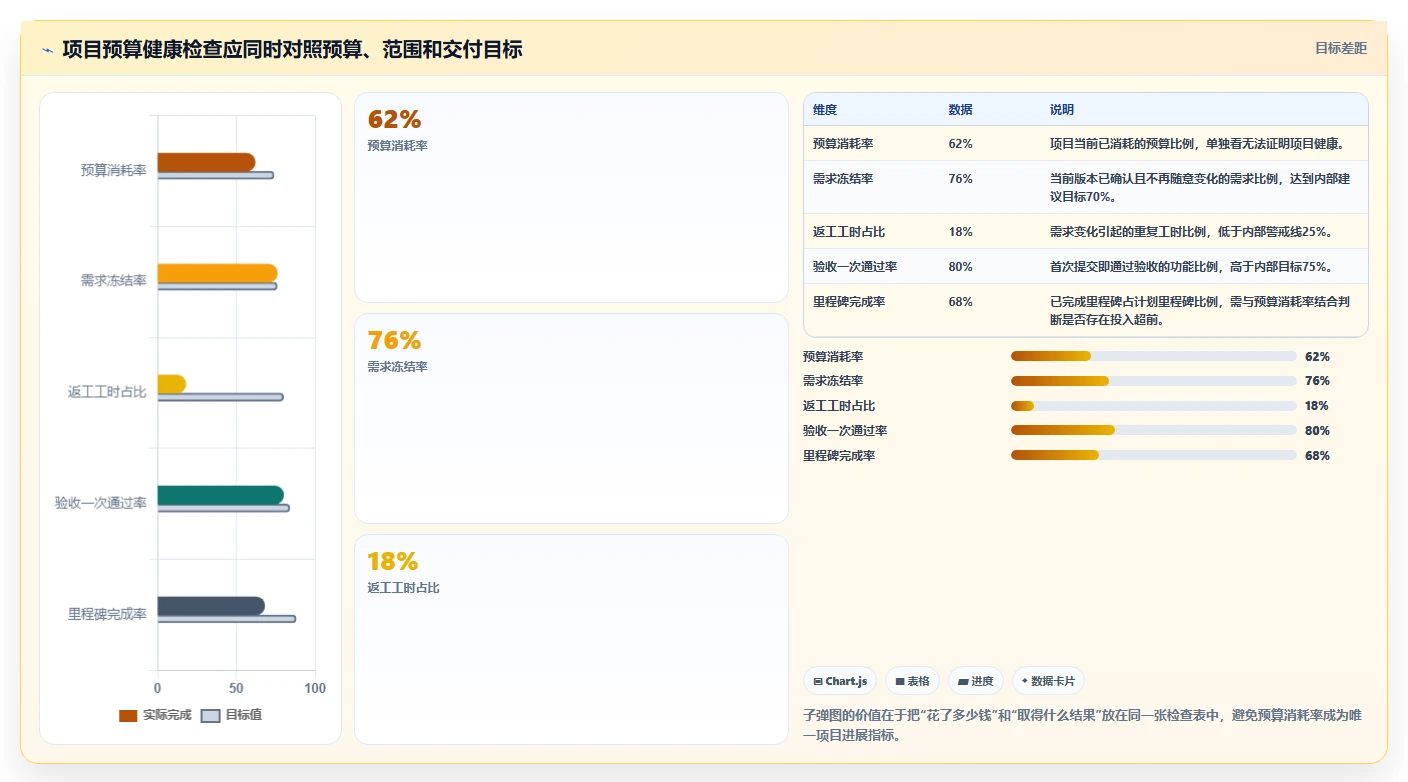
Task: Click the description mentioning 内部警戒线25%
Action: coord(1191,232)
